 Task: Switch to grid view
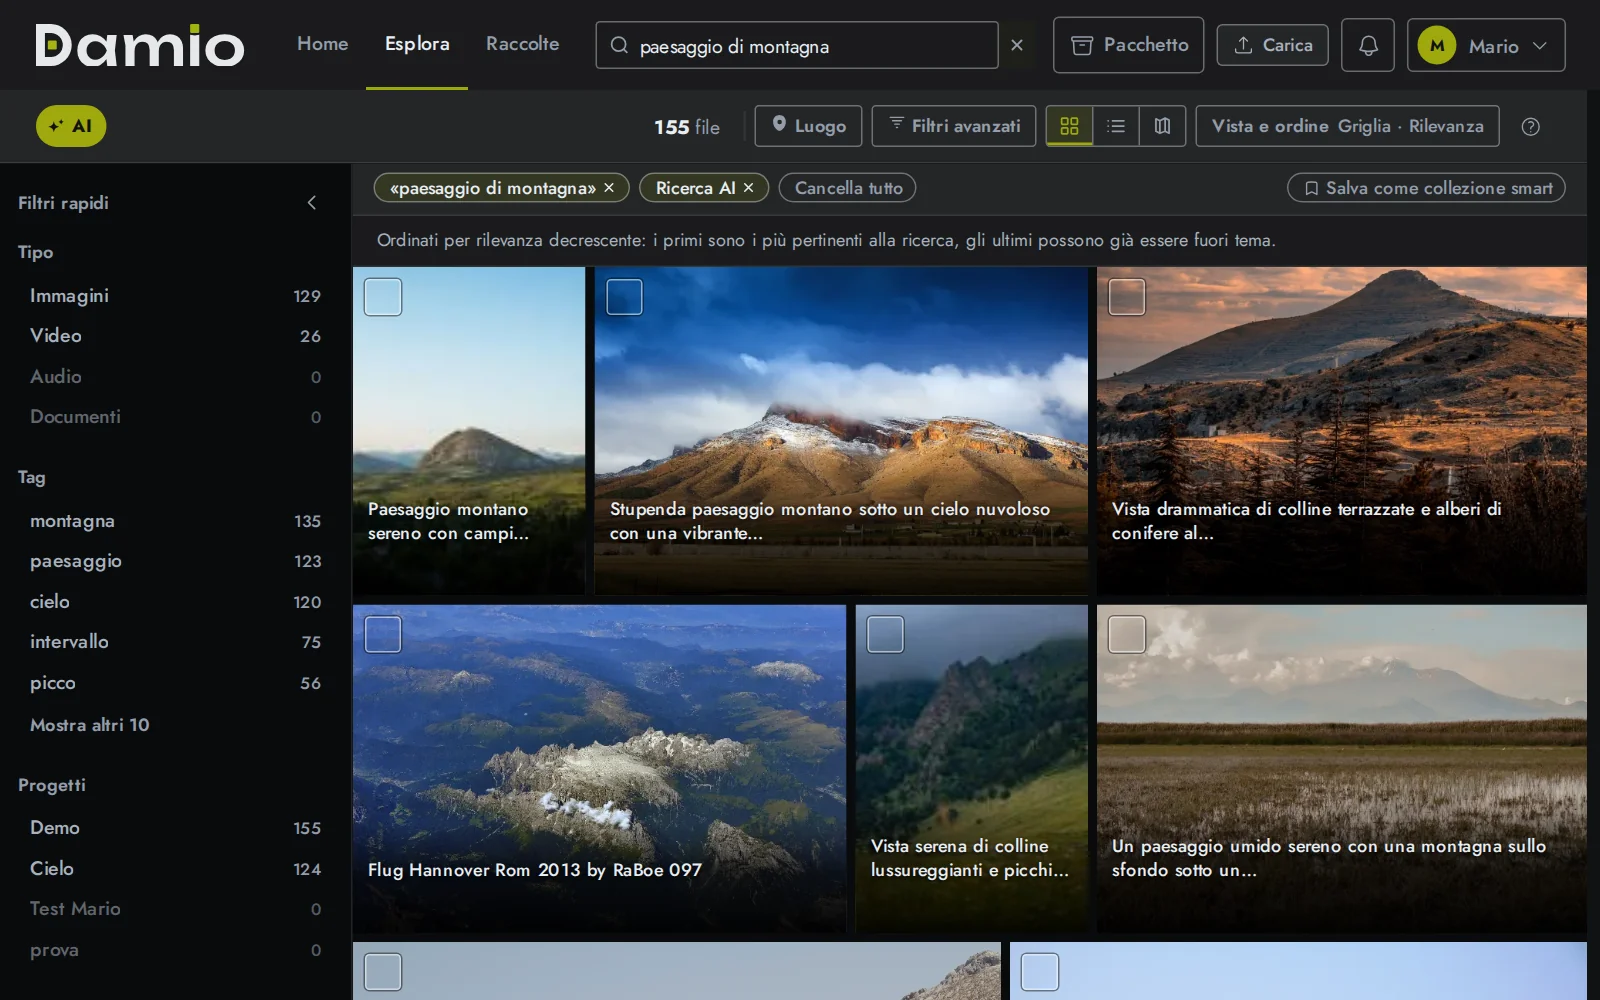pos(1069,126)
